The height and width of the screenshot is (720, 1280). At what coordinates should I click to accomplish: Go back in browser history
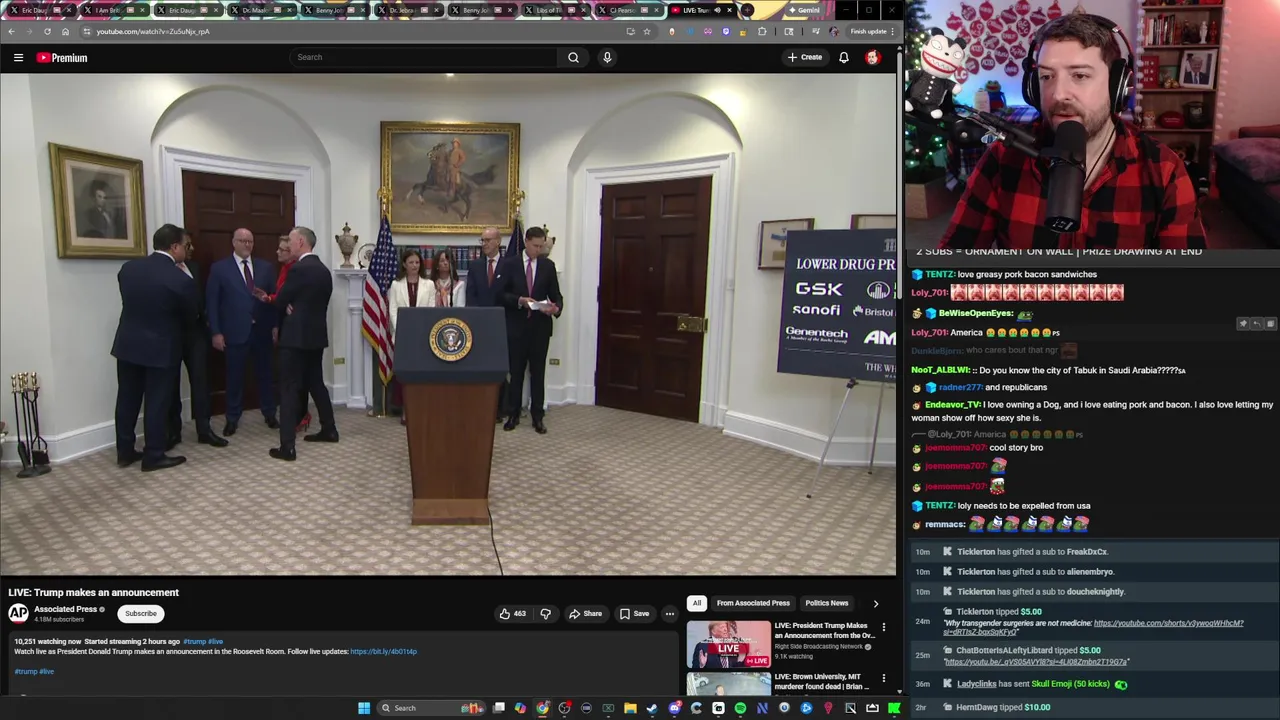pyautogui.click(x=11, y=31)
